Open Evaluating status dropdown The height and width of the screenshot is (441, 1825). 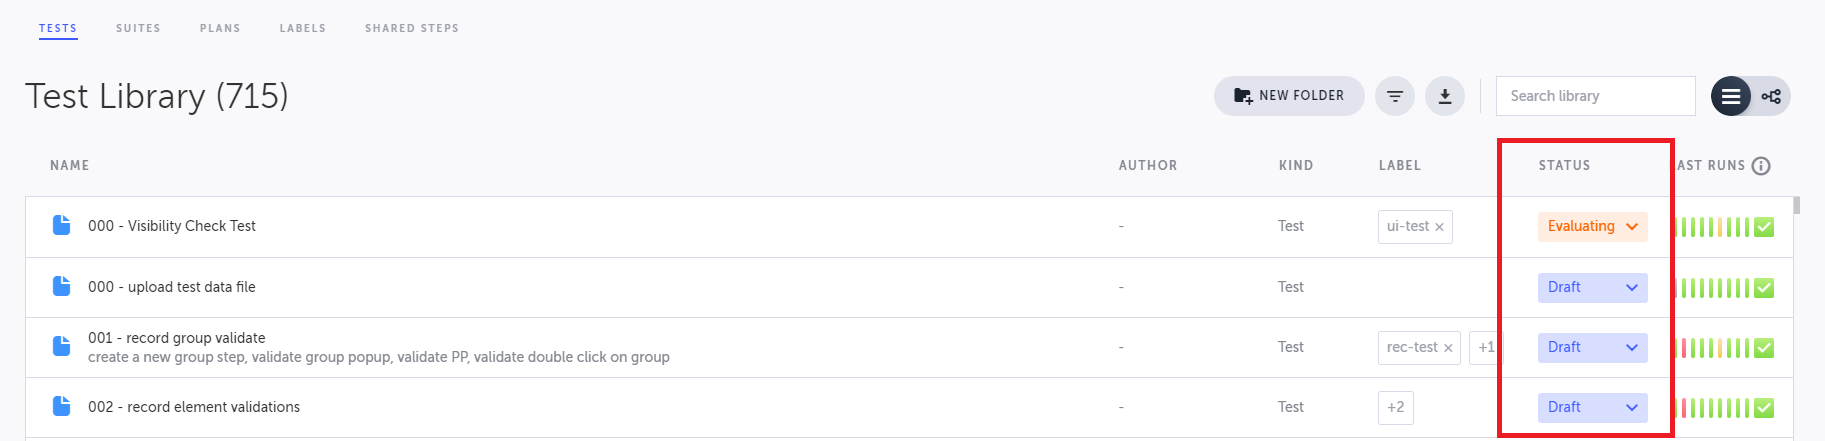coord(1592,226)
